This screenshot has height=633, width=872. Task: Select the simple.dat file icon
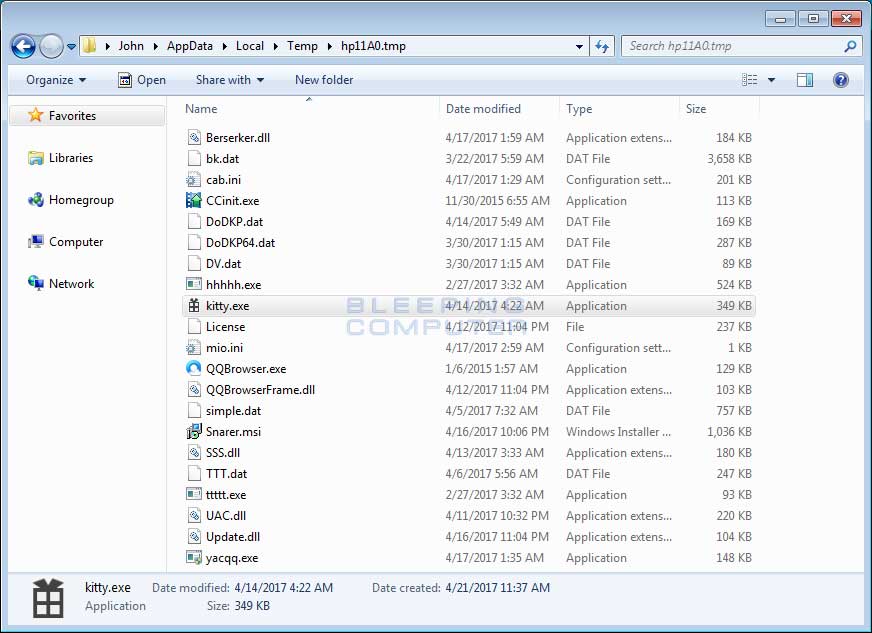click(194, 411)
